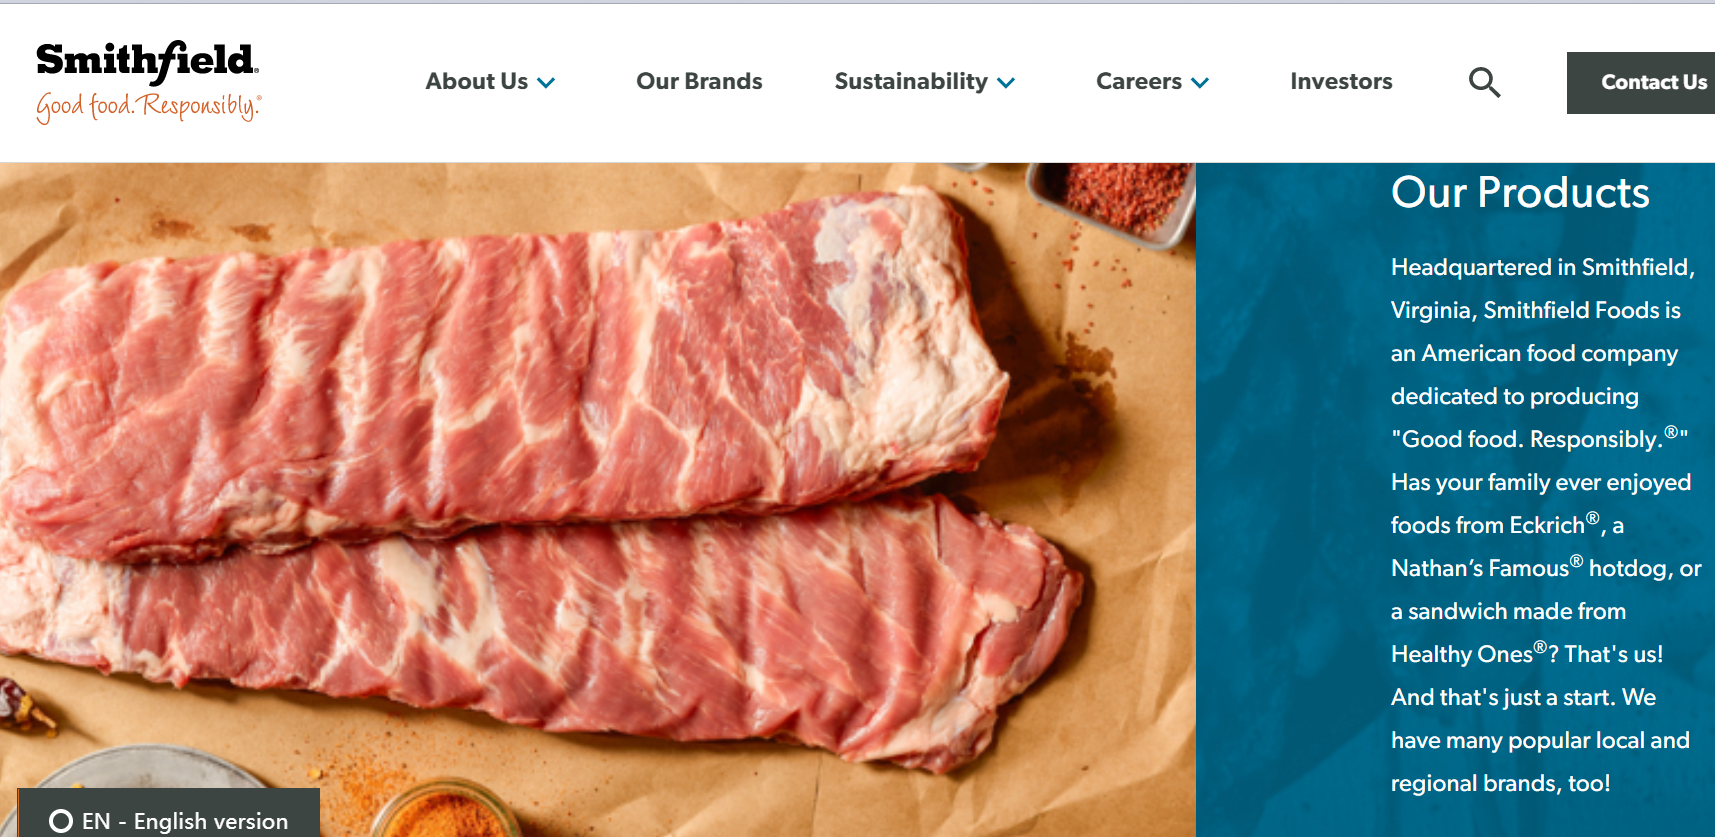Click the Contact Us button

point(1641,83)
